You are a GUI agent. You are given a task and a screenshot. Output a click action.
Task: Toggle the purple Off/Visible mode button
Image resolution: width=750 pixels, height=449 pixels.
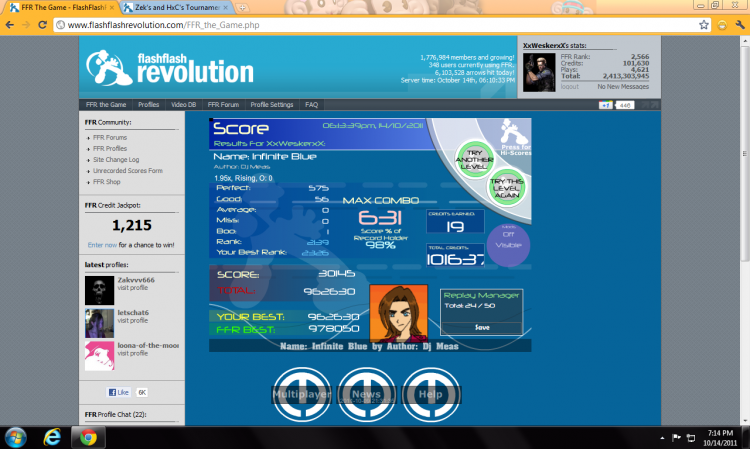click(x=508, y=245)
